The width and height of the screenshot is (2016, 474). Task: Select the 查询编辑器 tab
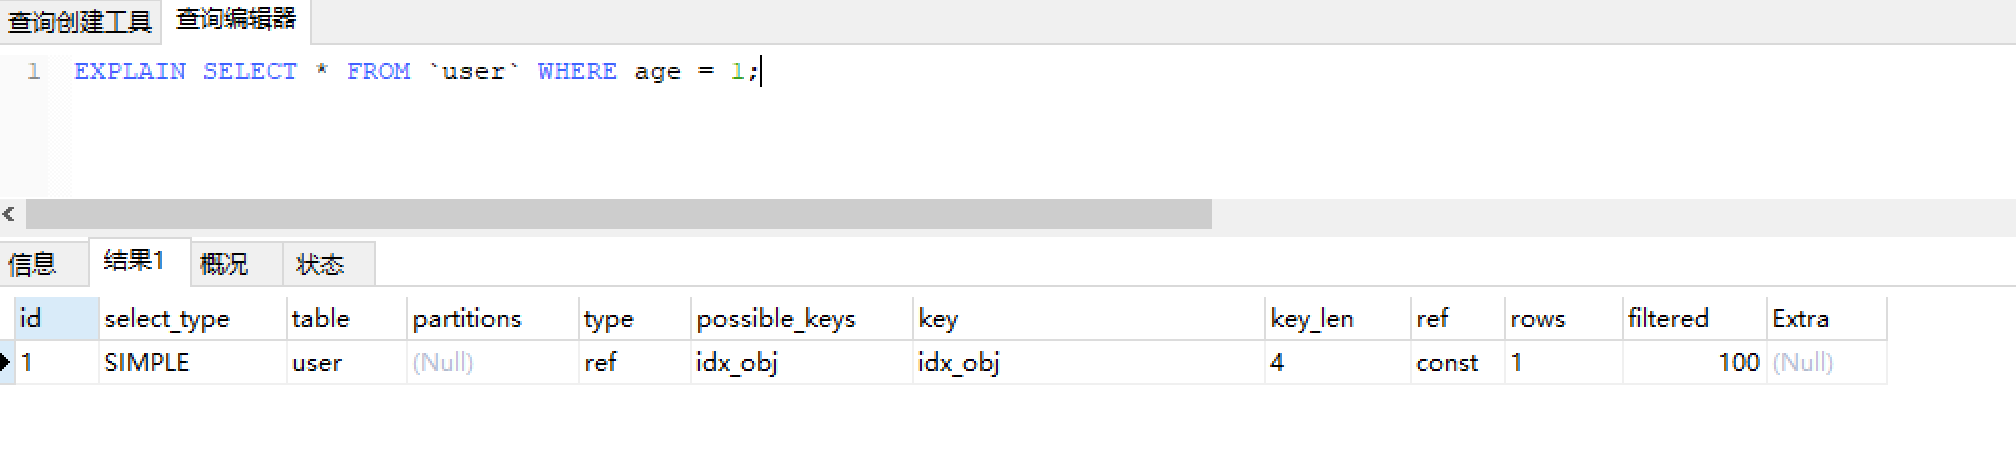click(236, 19)
